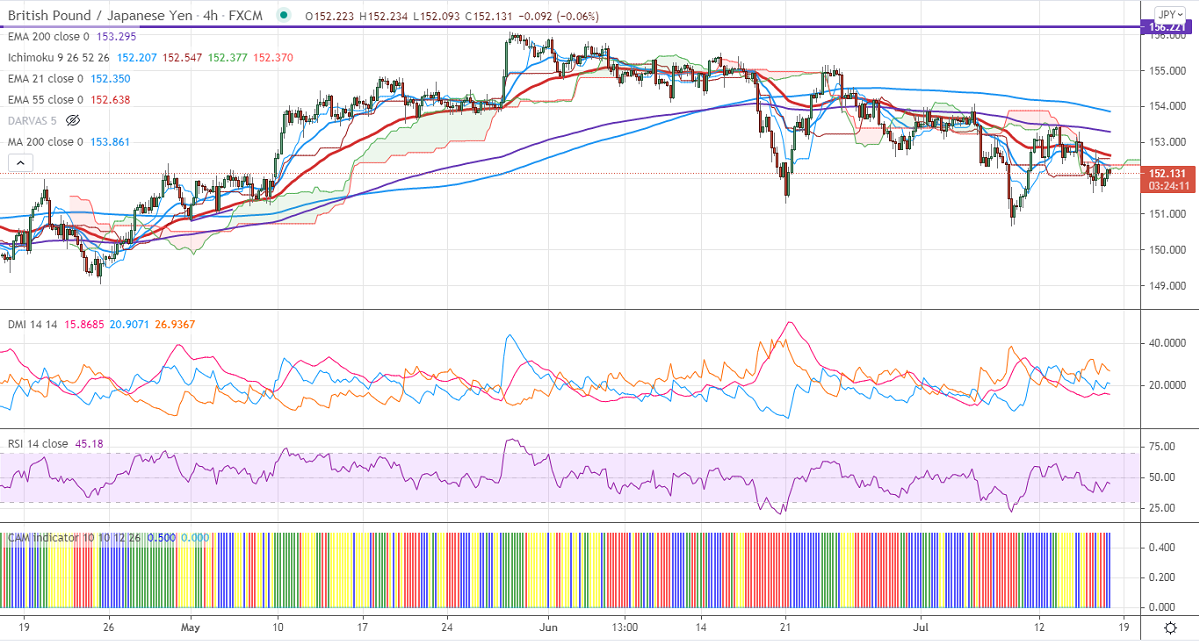Click the 0.400 CAM scale label

[x=1162, y=547]
